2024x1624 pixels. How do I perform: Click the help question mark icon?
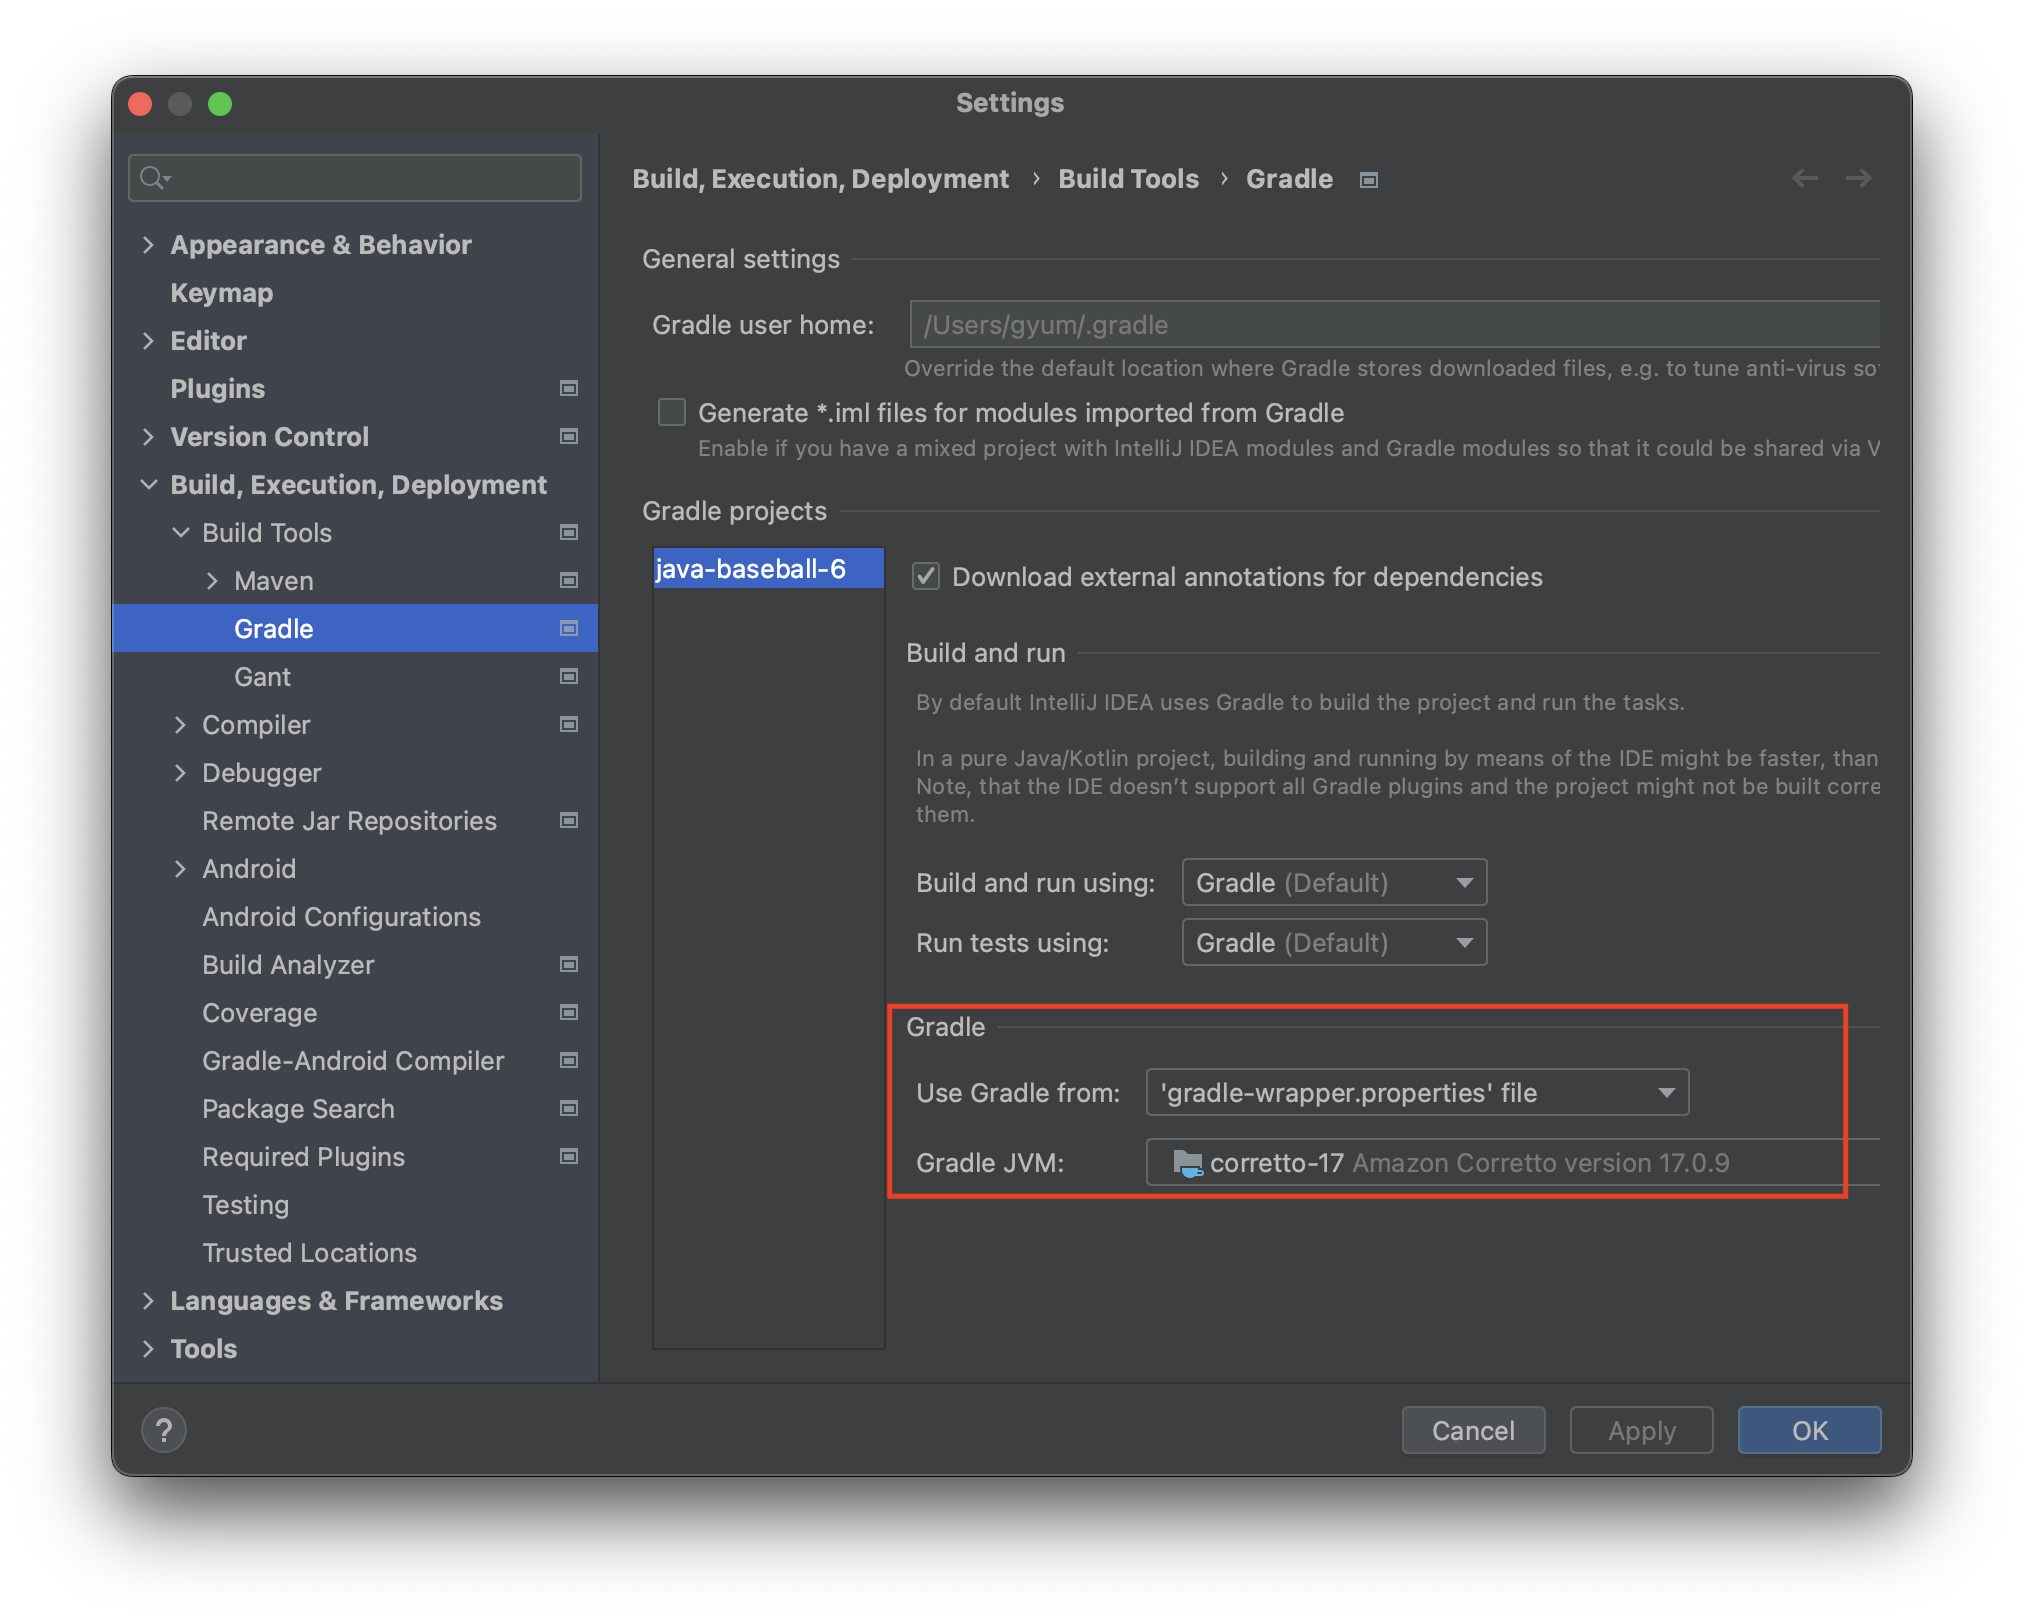(x=164, y=1430)
